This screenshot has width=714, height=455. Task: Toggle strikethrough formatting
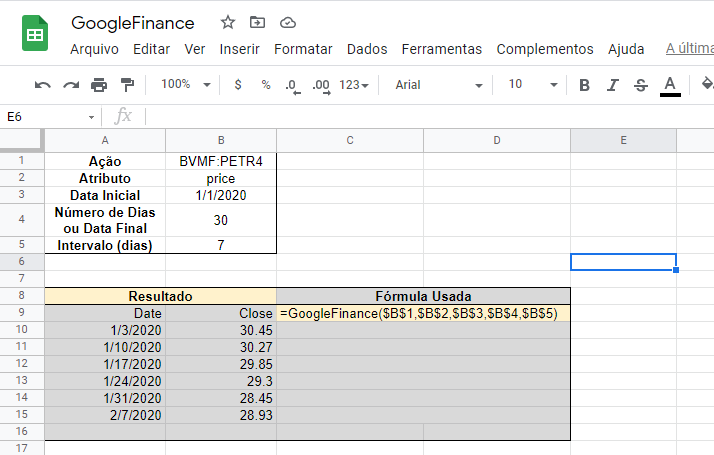tap(641, 85)
